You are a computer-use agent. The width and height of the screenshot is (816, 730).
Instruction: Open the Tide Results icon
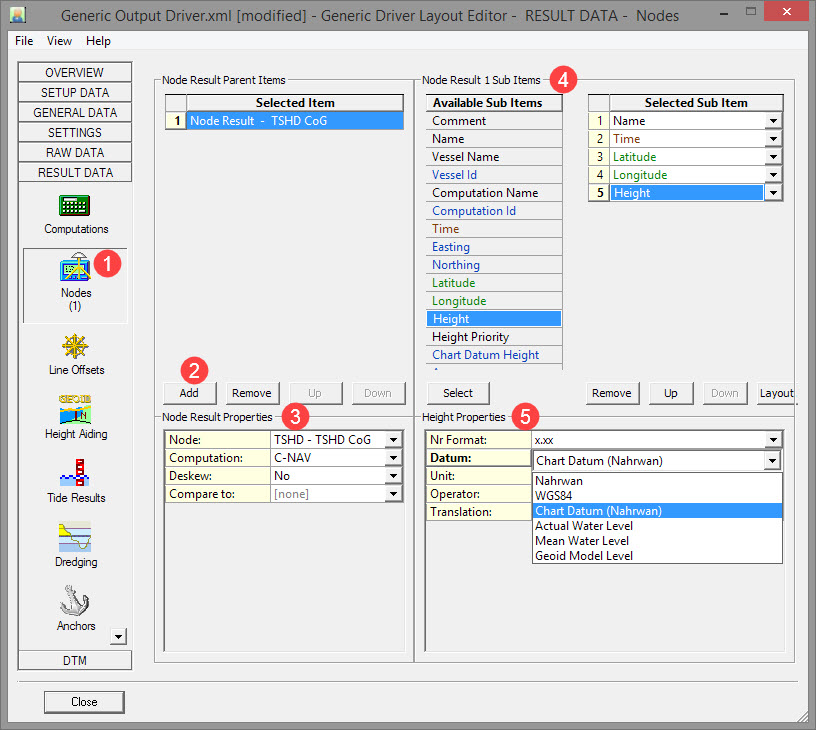point(76,474)
